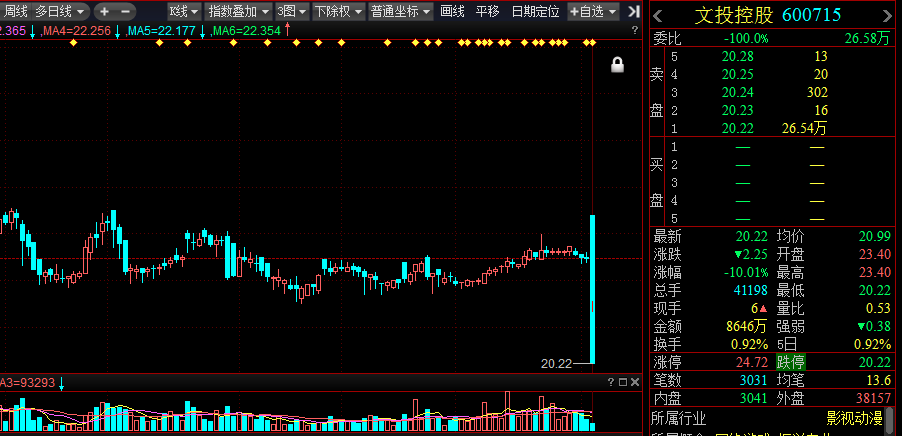Expand 指数叠加 overlay dropdown
Image resolution: width=902 pixels, height=436 pixels.
238,11
